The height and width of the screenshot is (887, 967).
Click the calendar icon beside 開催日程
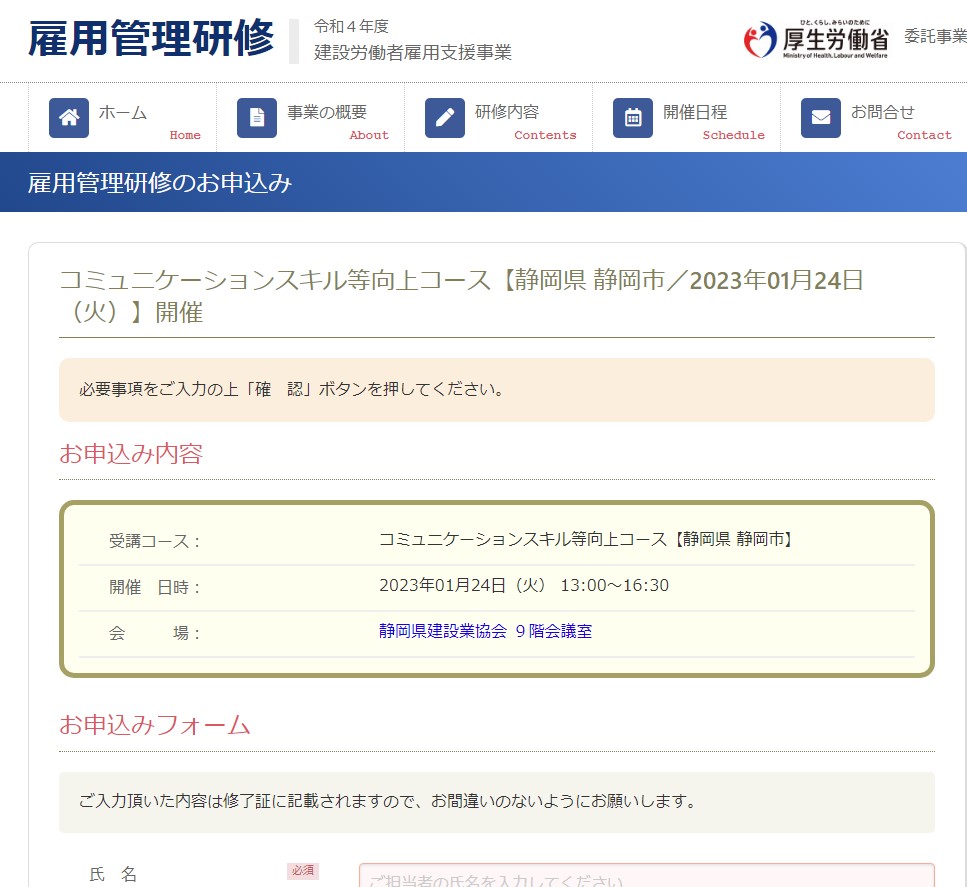633,118
